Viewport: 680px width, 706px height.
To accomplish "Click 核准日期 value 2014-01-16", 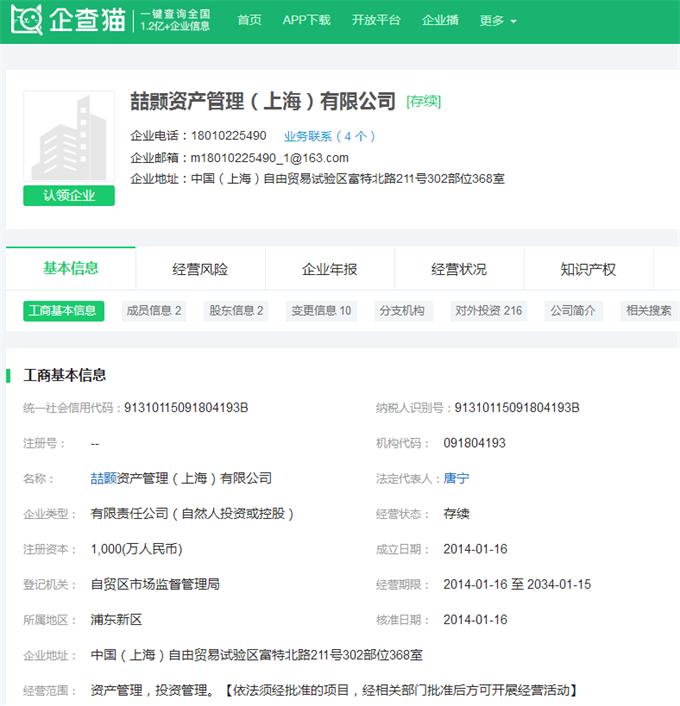I will [x=476, y=620].
